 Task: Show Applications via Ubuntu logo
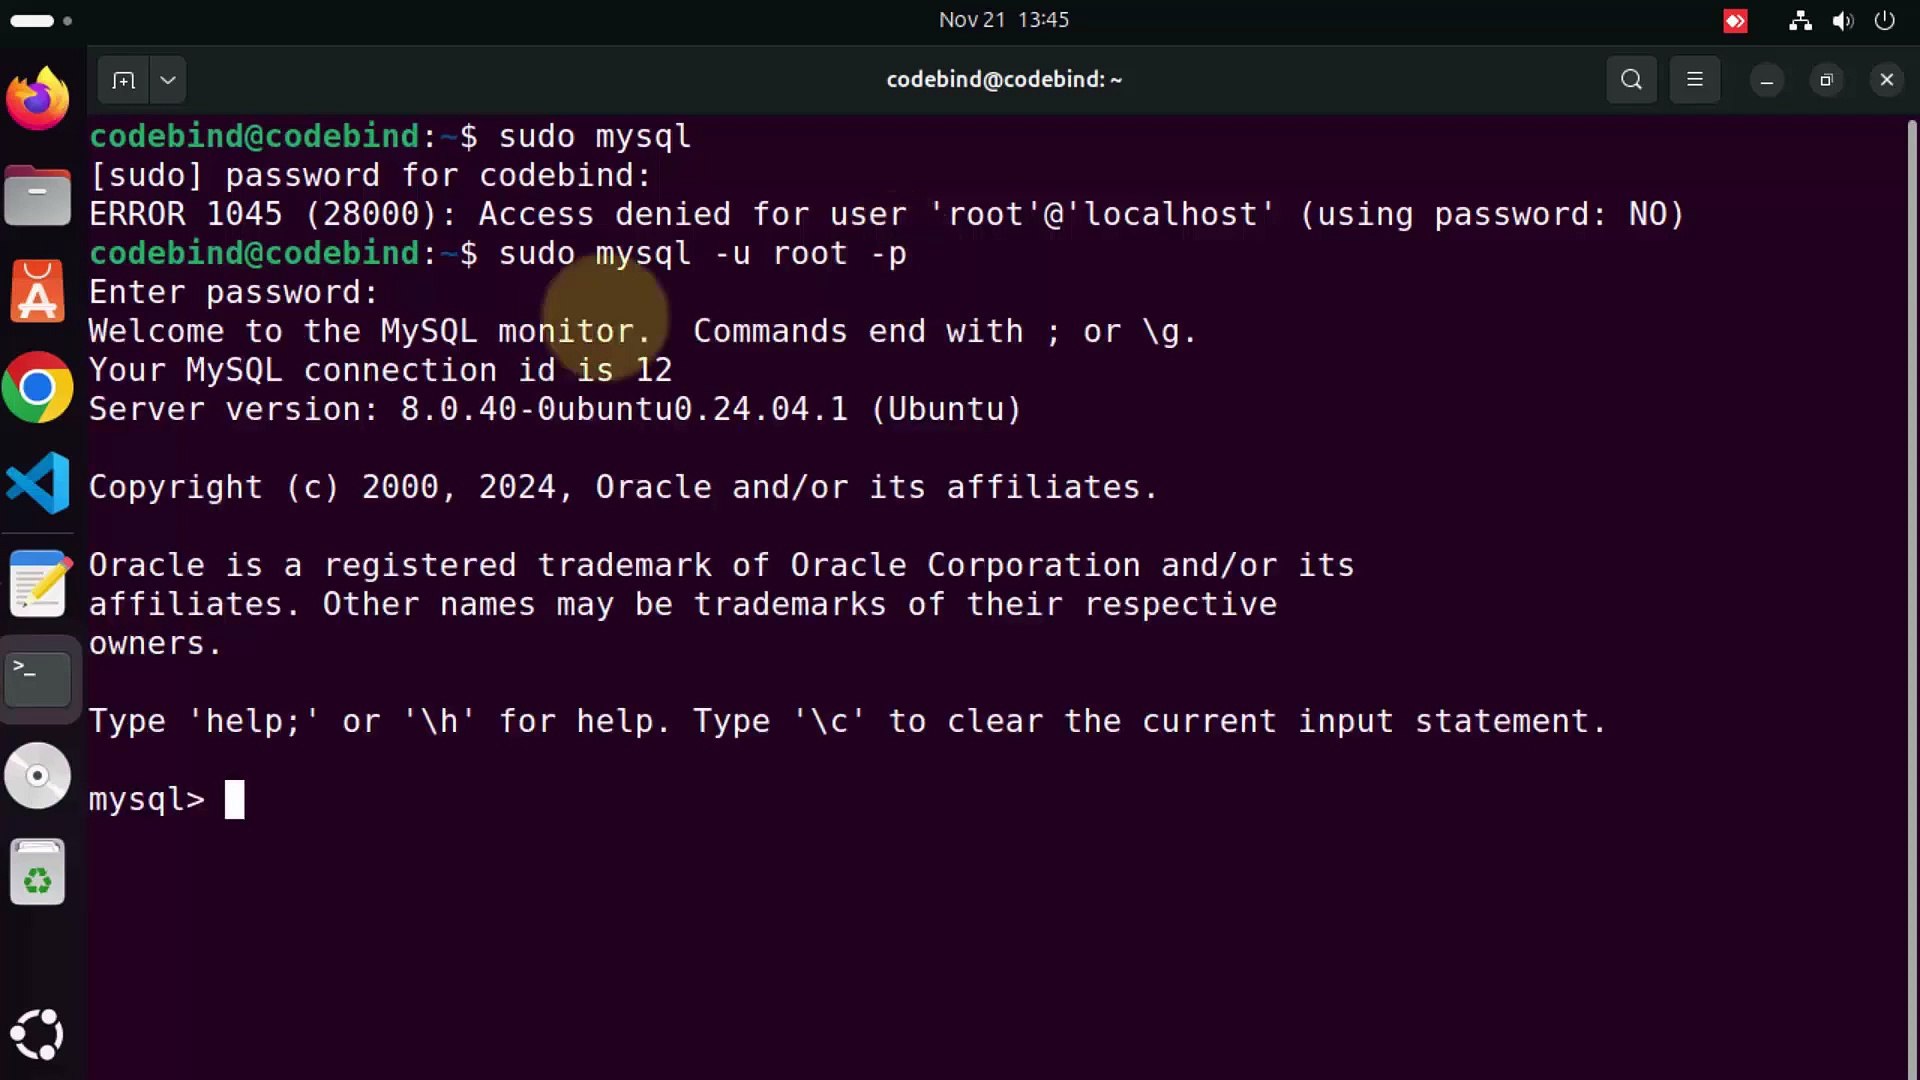pos(38,1034)
